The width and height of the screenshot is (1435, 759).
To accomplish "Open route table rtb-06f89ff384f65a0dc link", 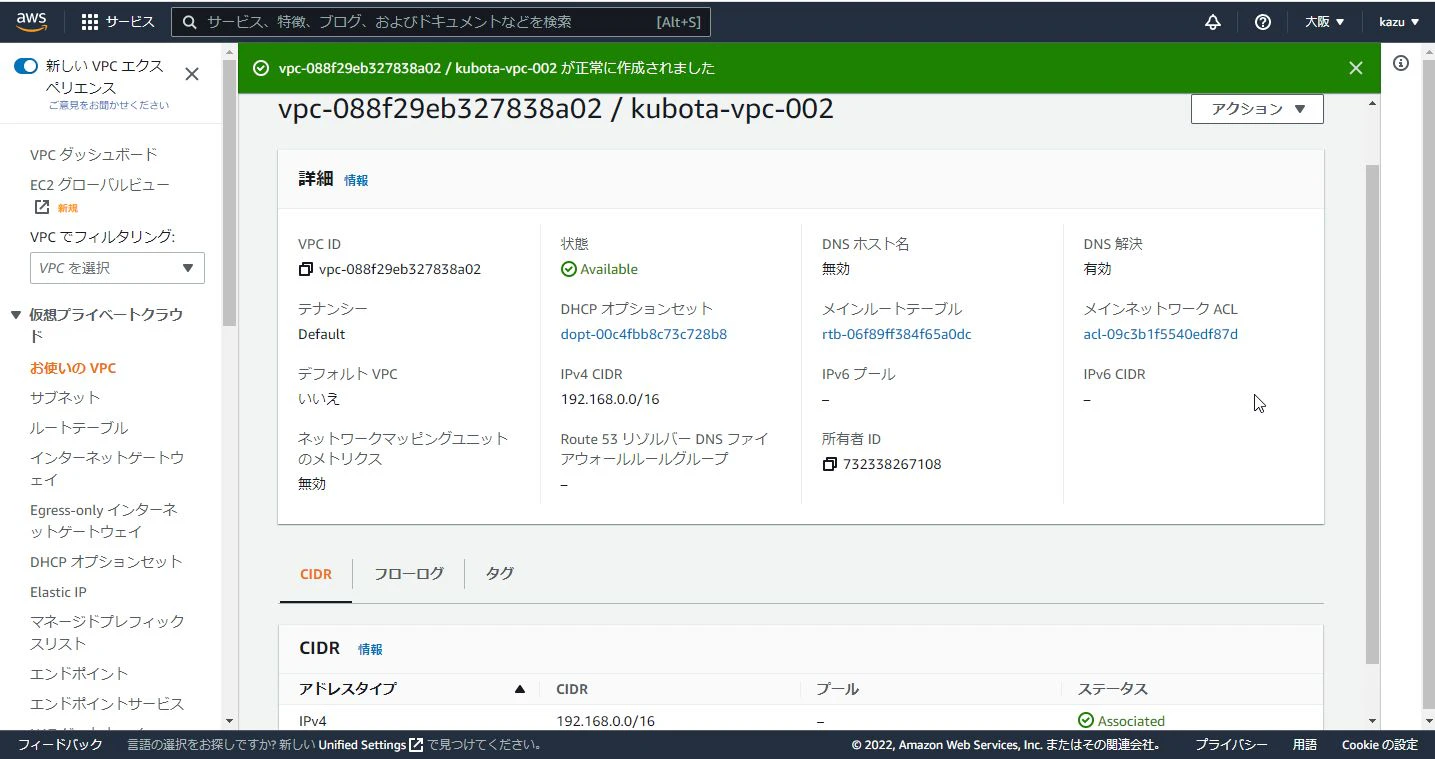I will coord(897,334).
